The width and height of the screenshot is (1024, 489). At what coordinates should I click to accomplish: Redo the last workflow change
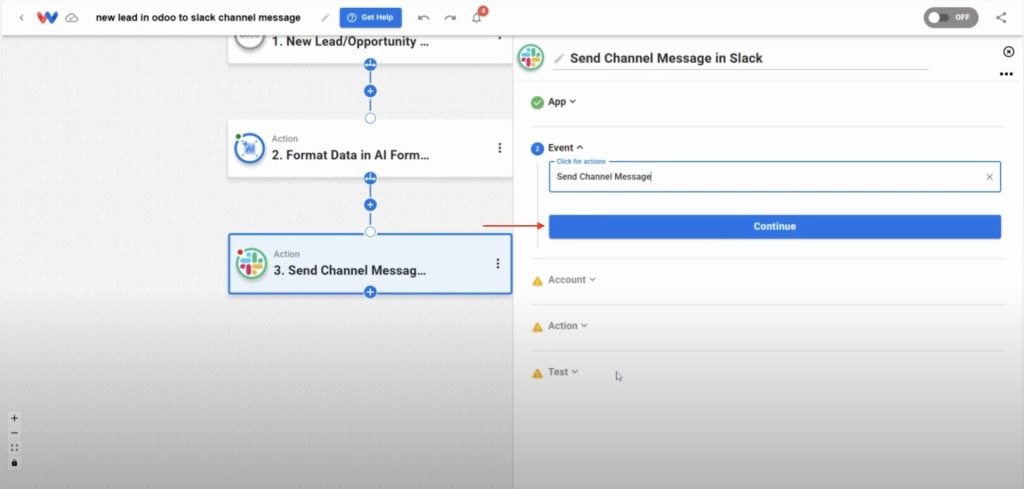[x=450, y=18]
